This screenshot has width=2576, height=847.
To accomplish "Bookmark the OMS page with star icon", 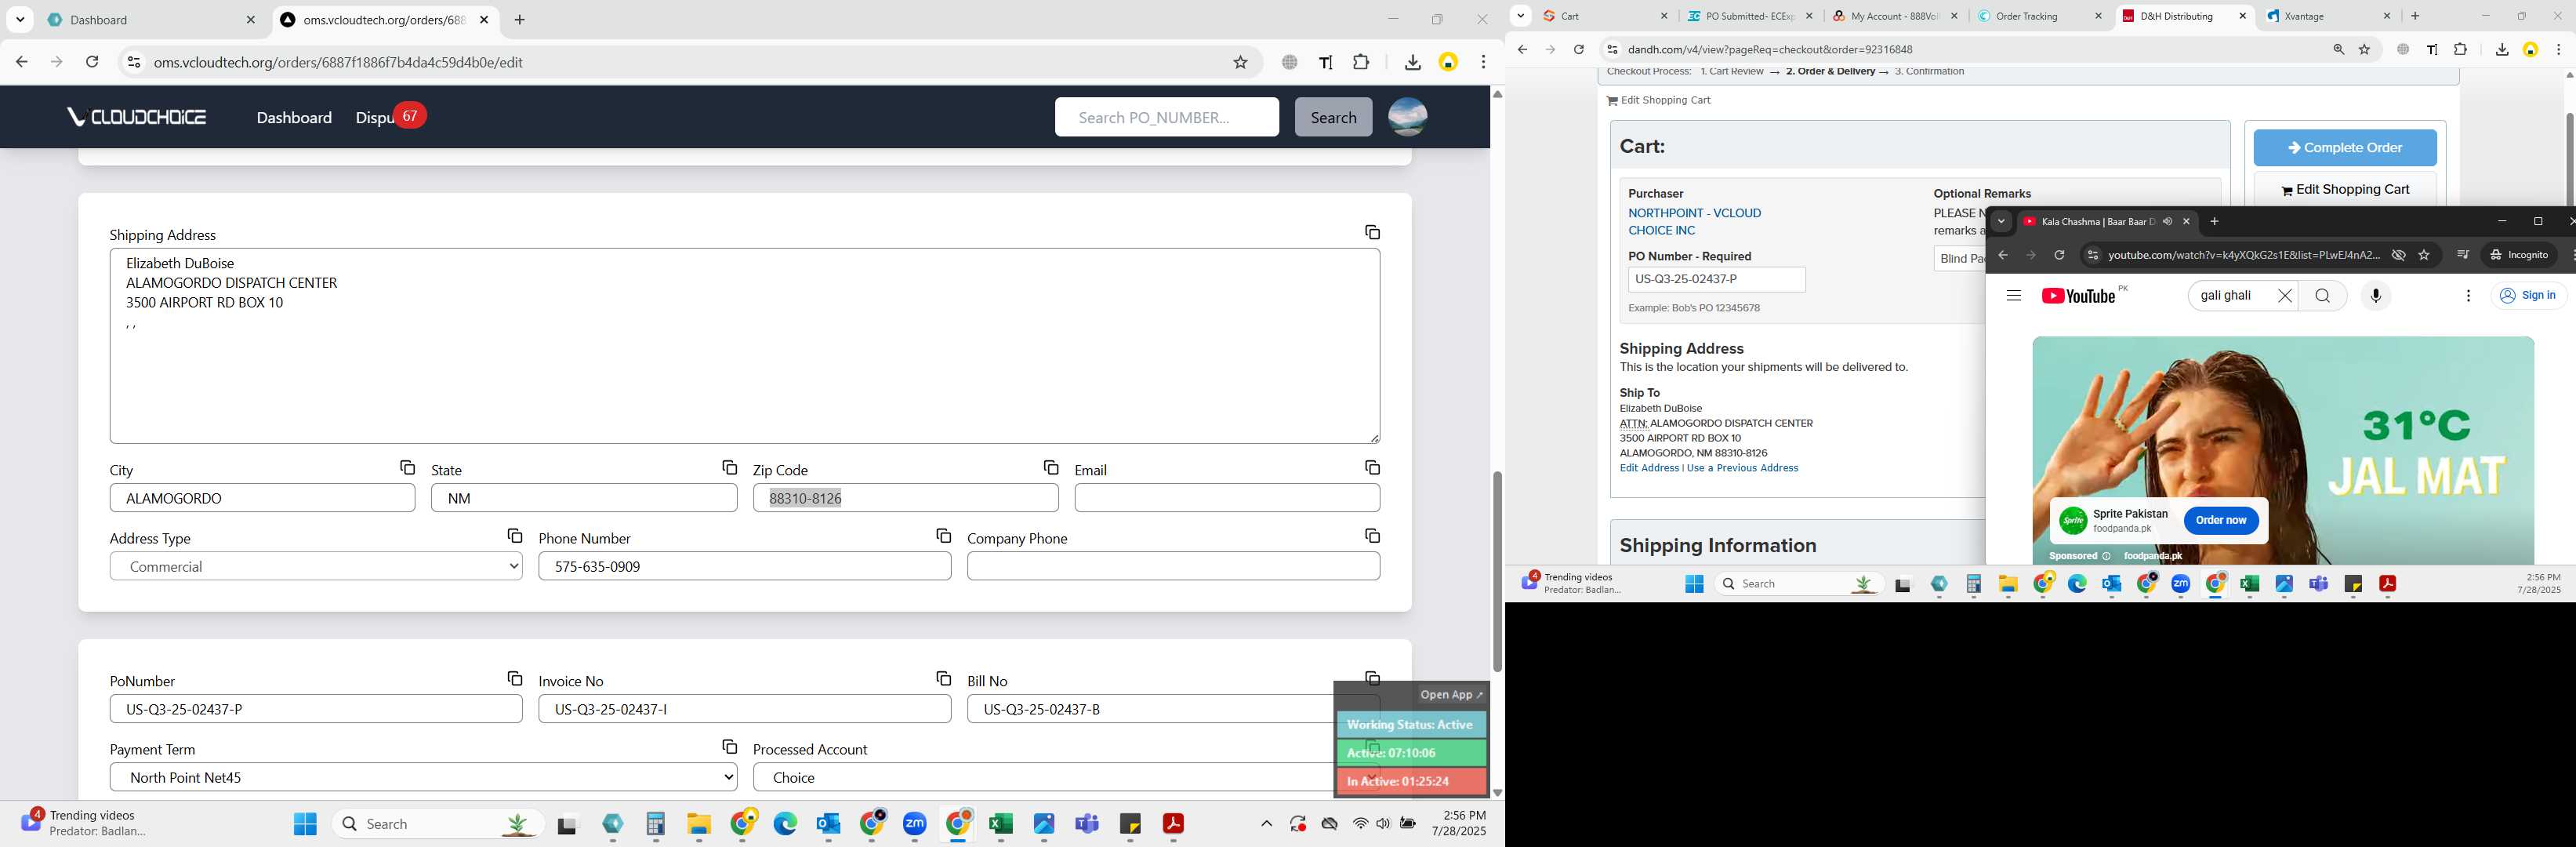I will tap(1240, 62).
